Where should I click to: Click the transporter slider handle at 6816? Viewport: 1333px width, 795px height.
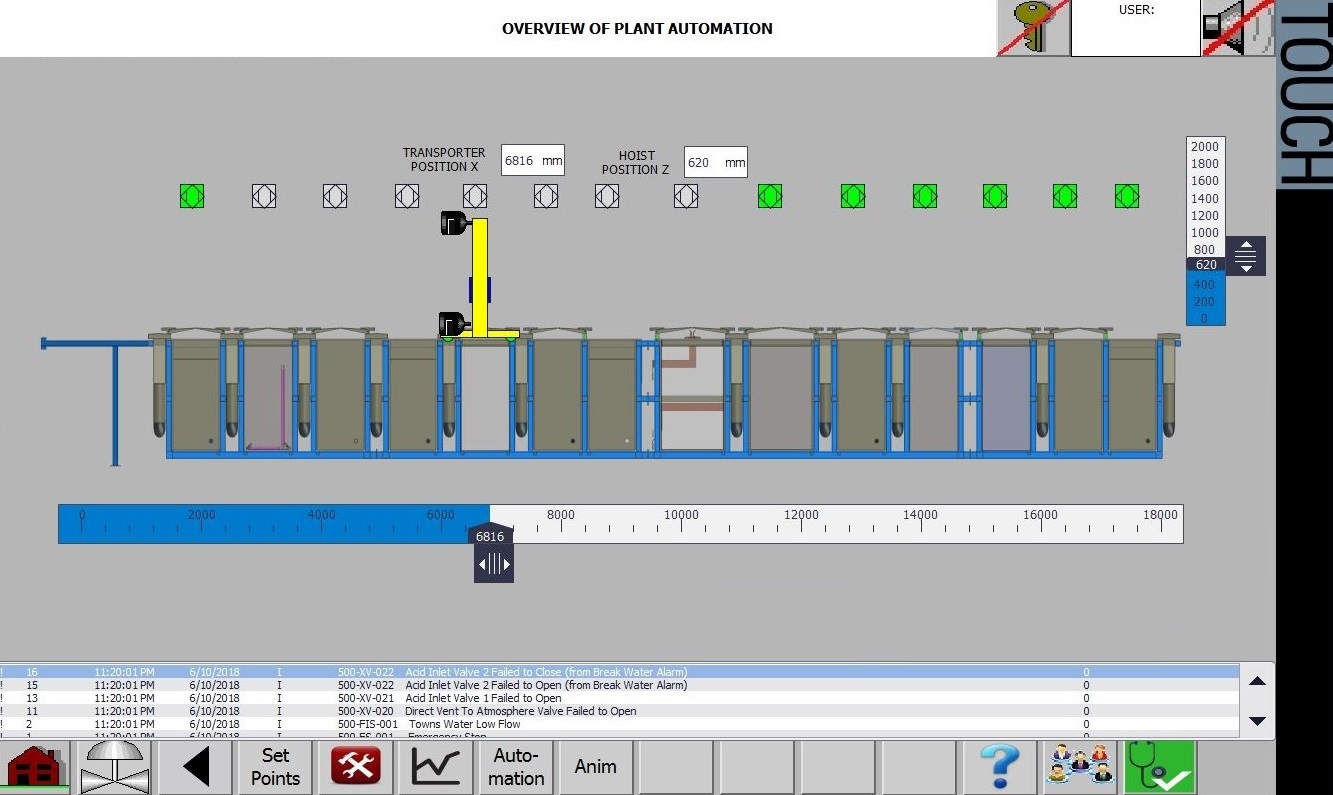[493, 564]
